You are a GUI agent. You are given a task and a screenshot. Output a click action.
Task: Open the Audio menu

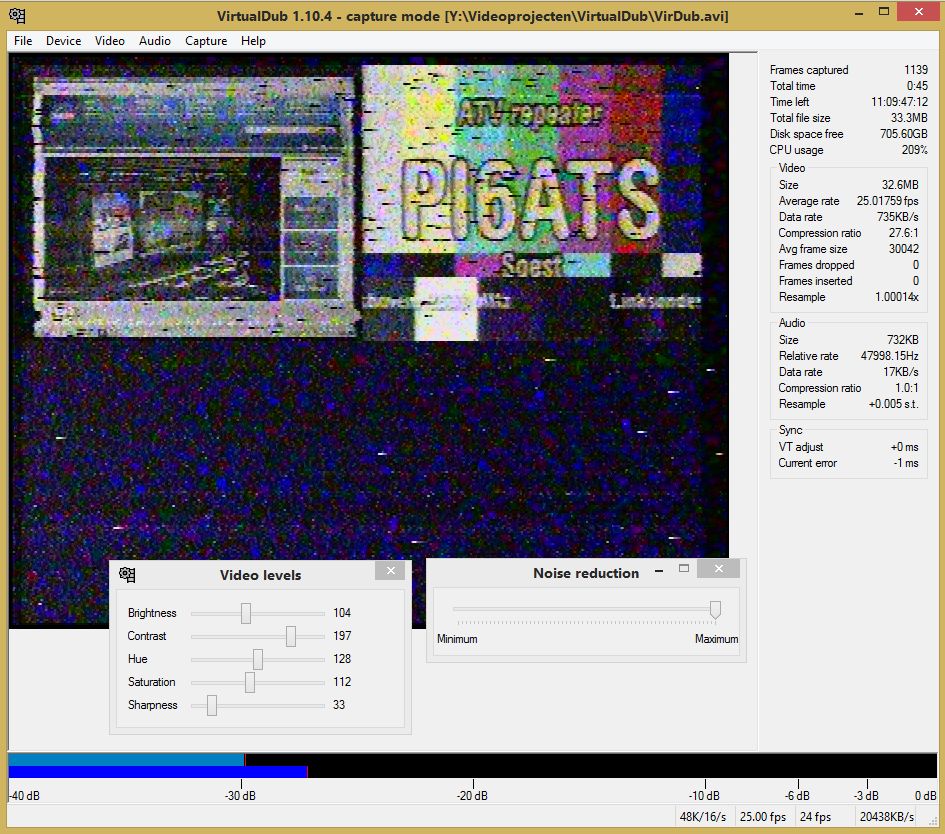coord(154,40)
